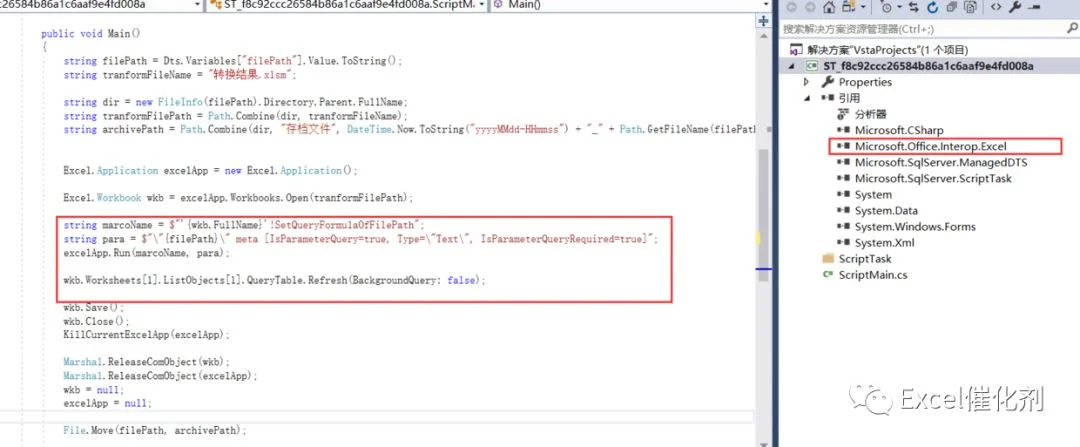Click the ScriptTask folder icon
The image size is (1080, 447).
(x=827, y=259)
